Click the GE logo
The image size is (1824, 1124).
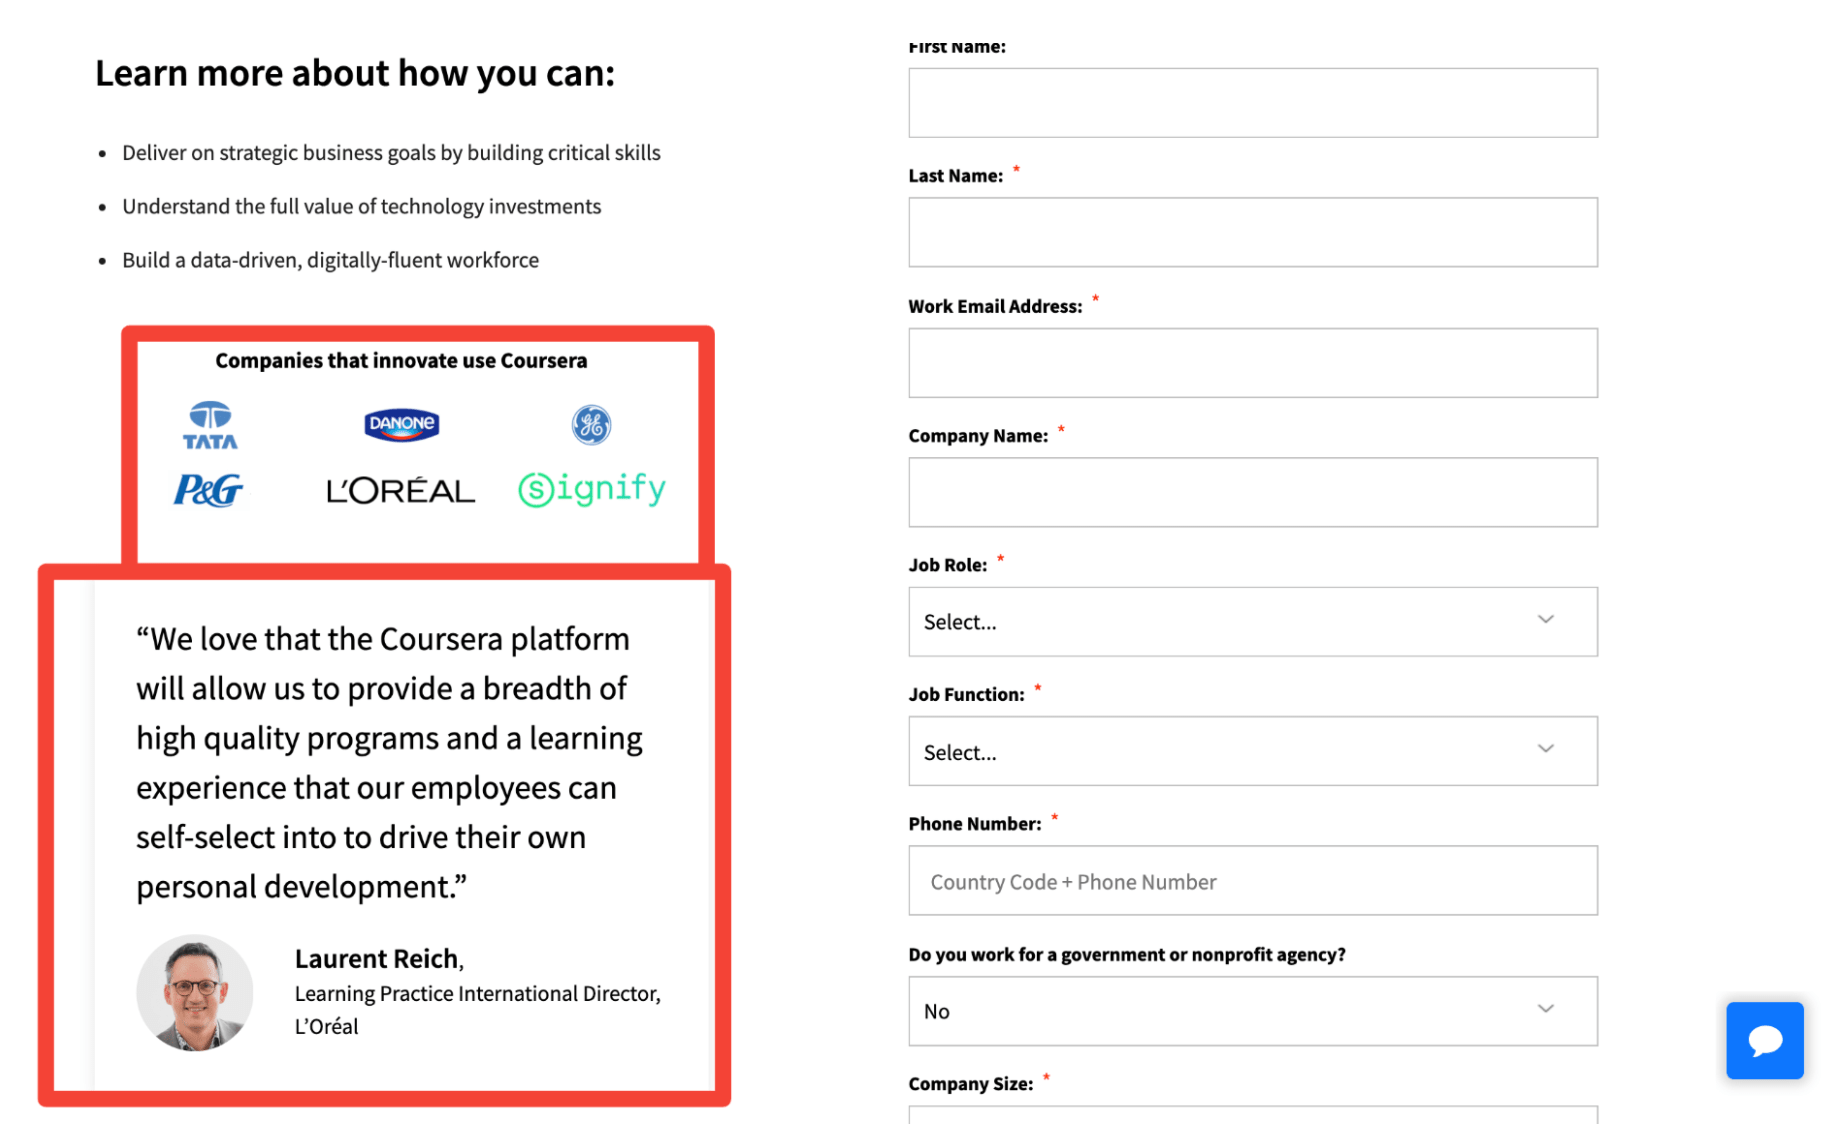pyautogui.click(x=591, y=425)
